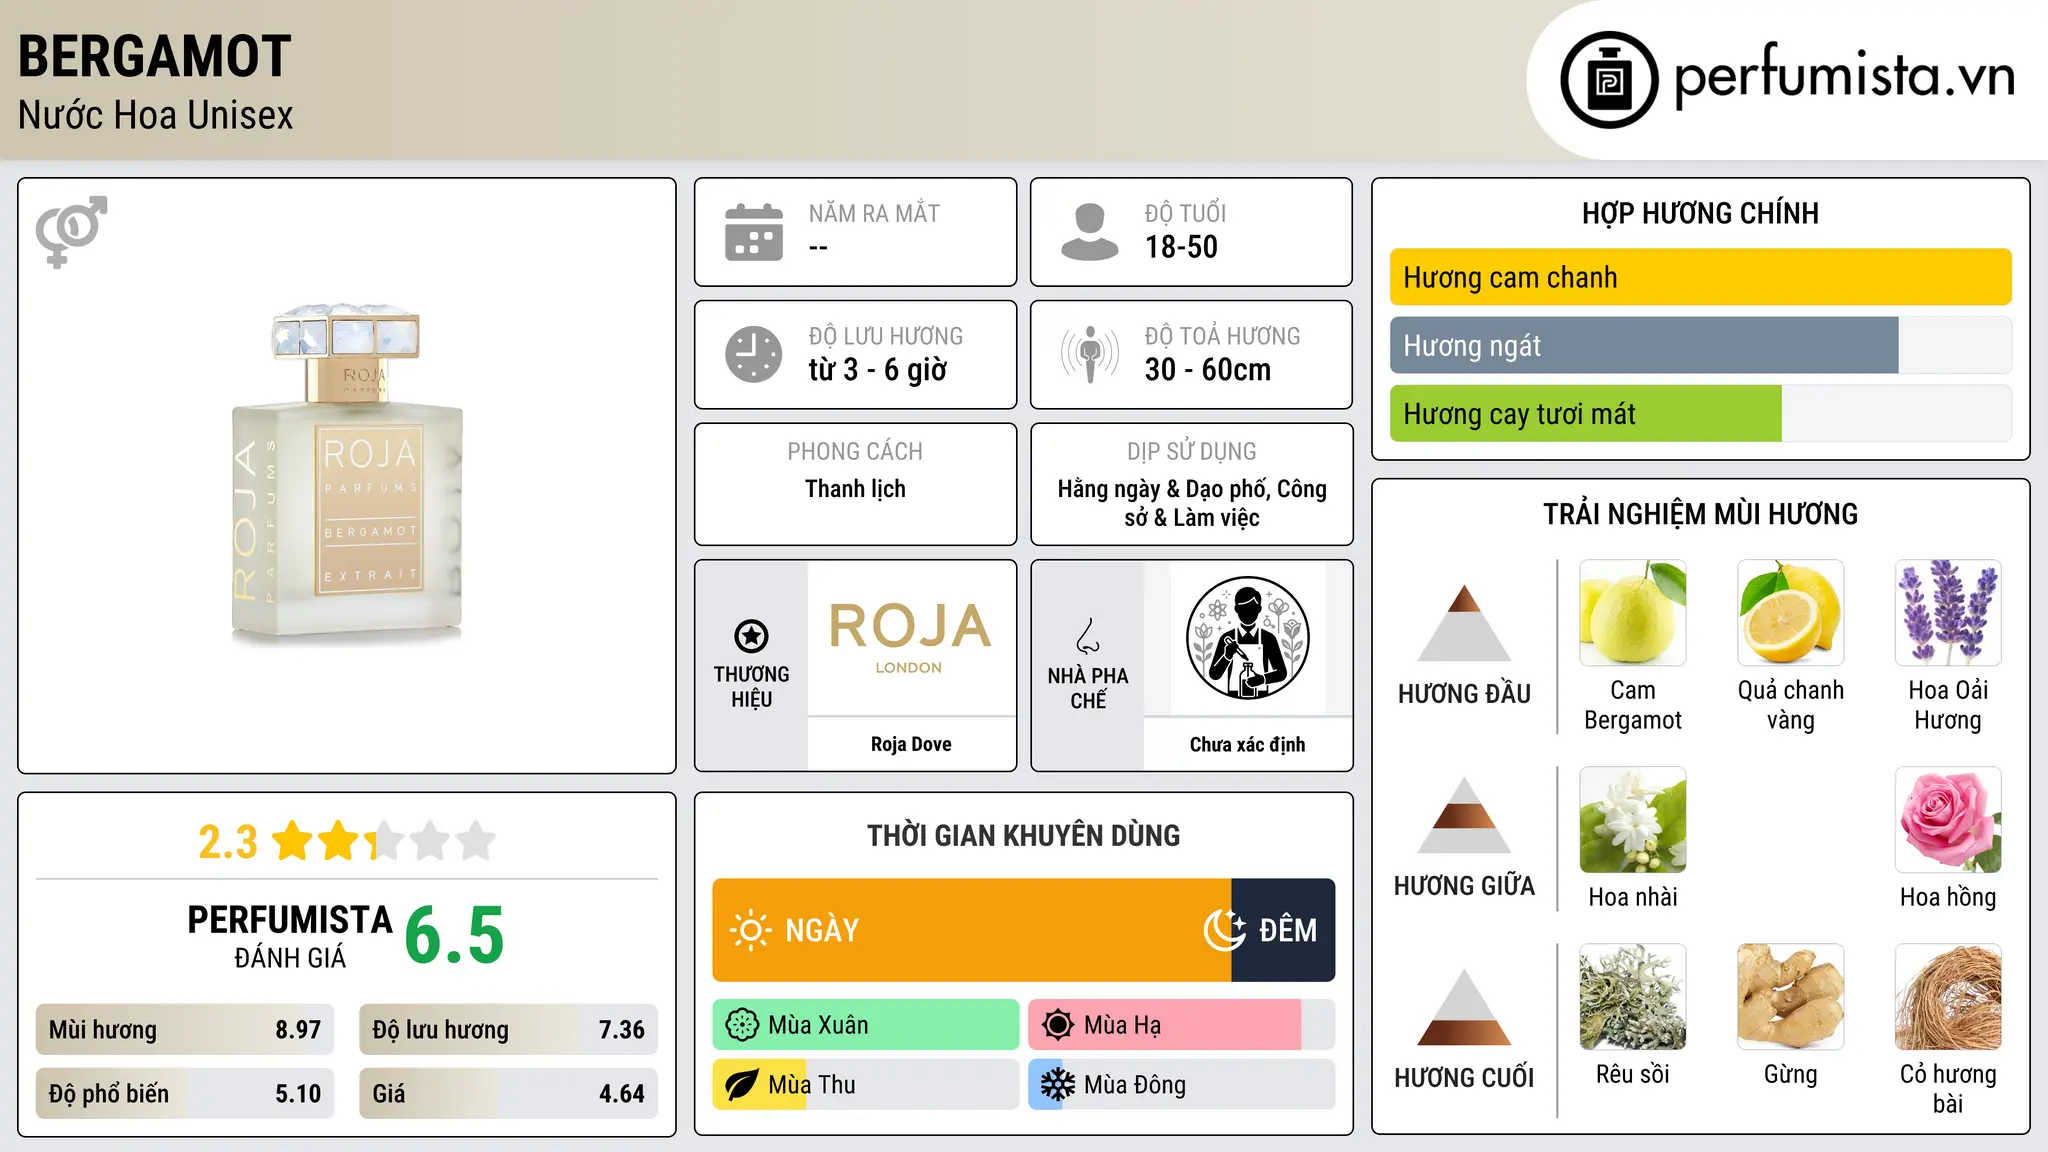This screenshot has width=2048, height=1152.
Task: Click the top notes pyramid icon
Action: coord(1464,622)
